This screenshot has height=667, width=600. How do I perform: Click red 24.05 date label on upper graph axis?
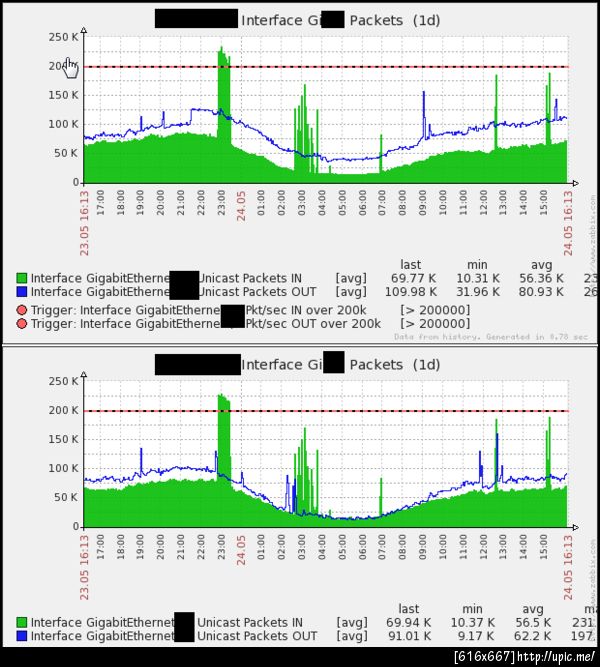241,206
